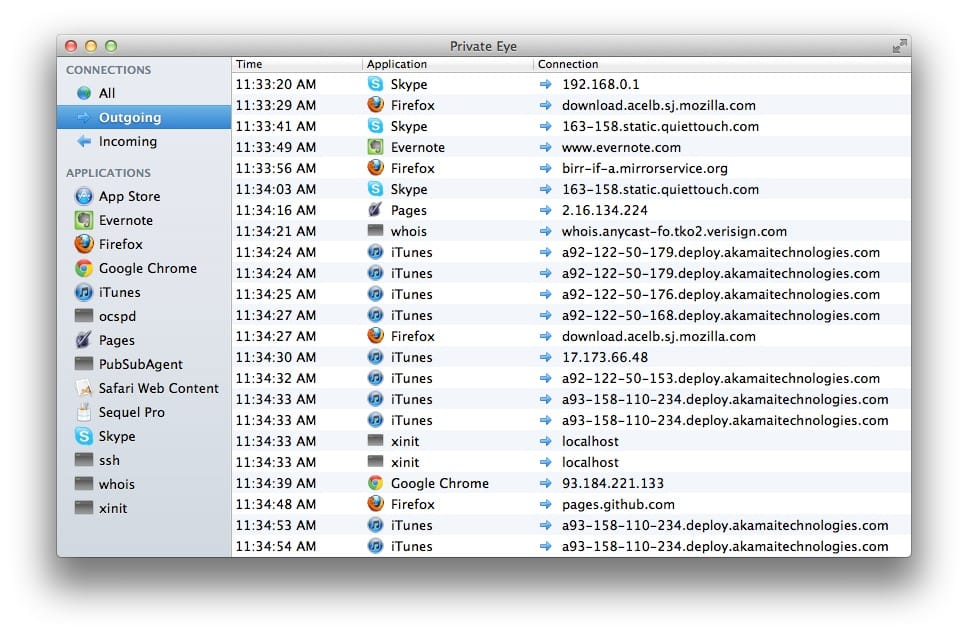The height and width of the screenshot is (636, 968).
Task: Click the App Store icon in sidebar
Action: coord(83,196)
